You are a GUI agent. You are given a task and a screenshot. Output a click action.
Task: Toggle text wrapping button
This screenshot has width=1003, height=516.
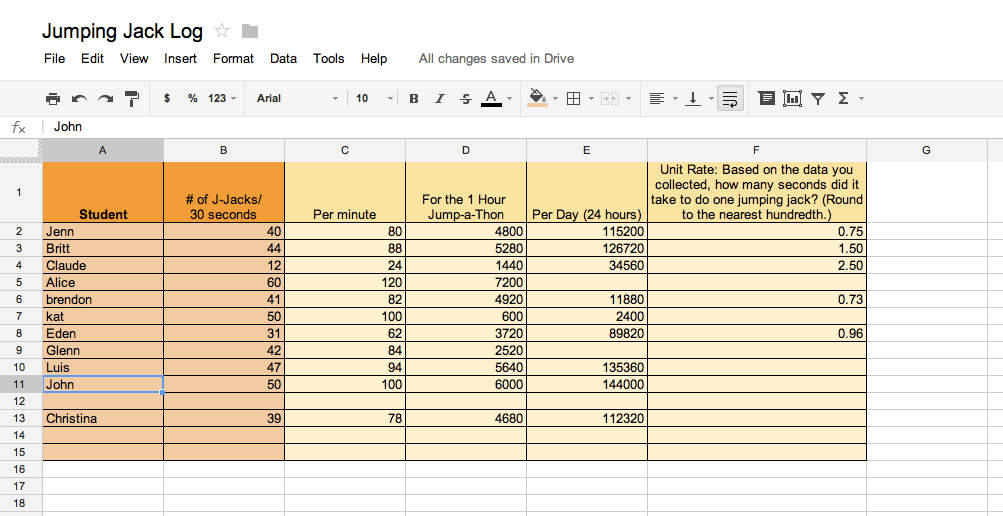coord(730,98)
